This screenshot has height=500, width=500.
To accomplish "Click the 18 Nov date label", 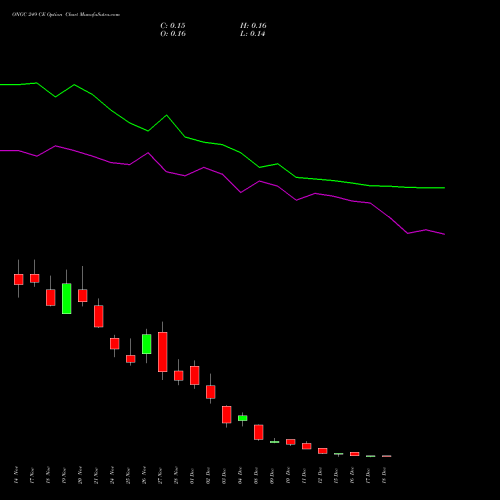I will click(x=48, y=475).
